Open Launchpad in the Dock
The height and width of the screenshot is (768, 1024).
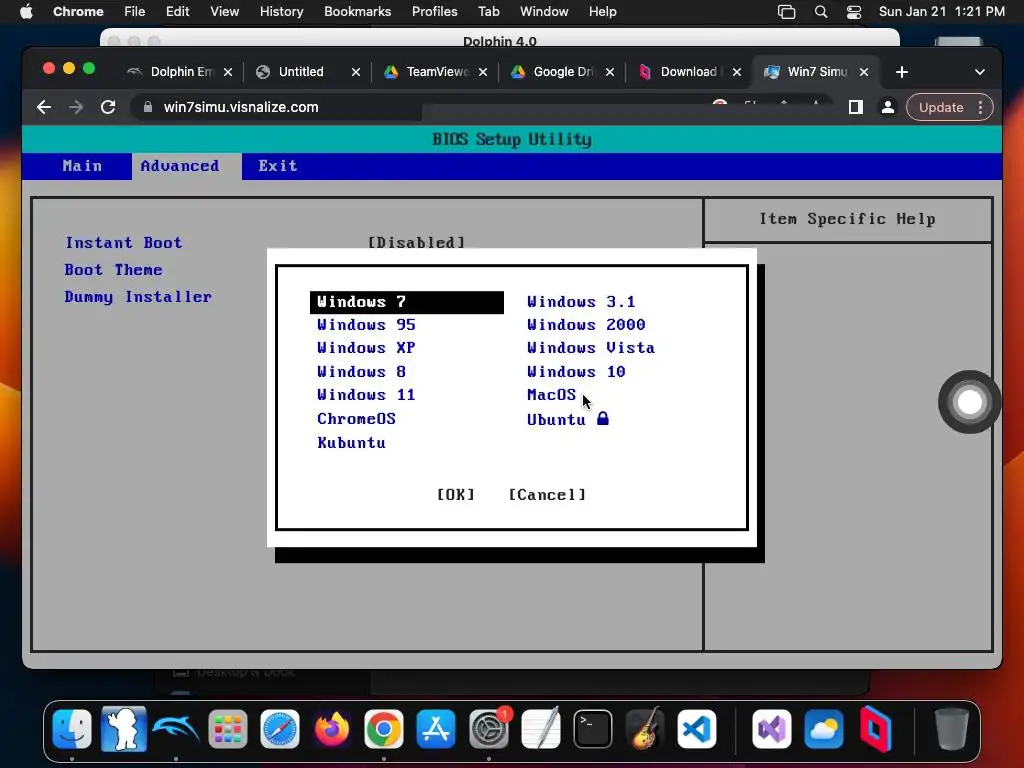click(228, 729)
